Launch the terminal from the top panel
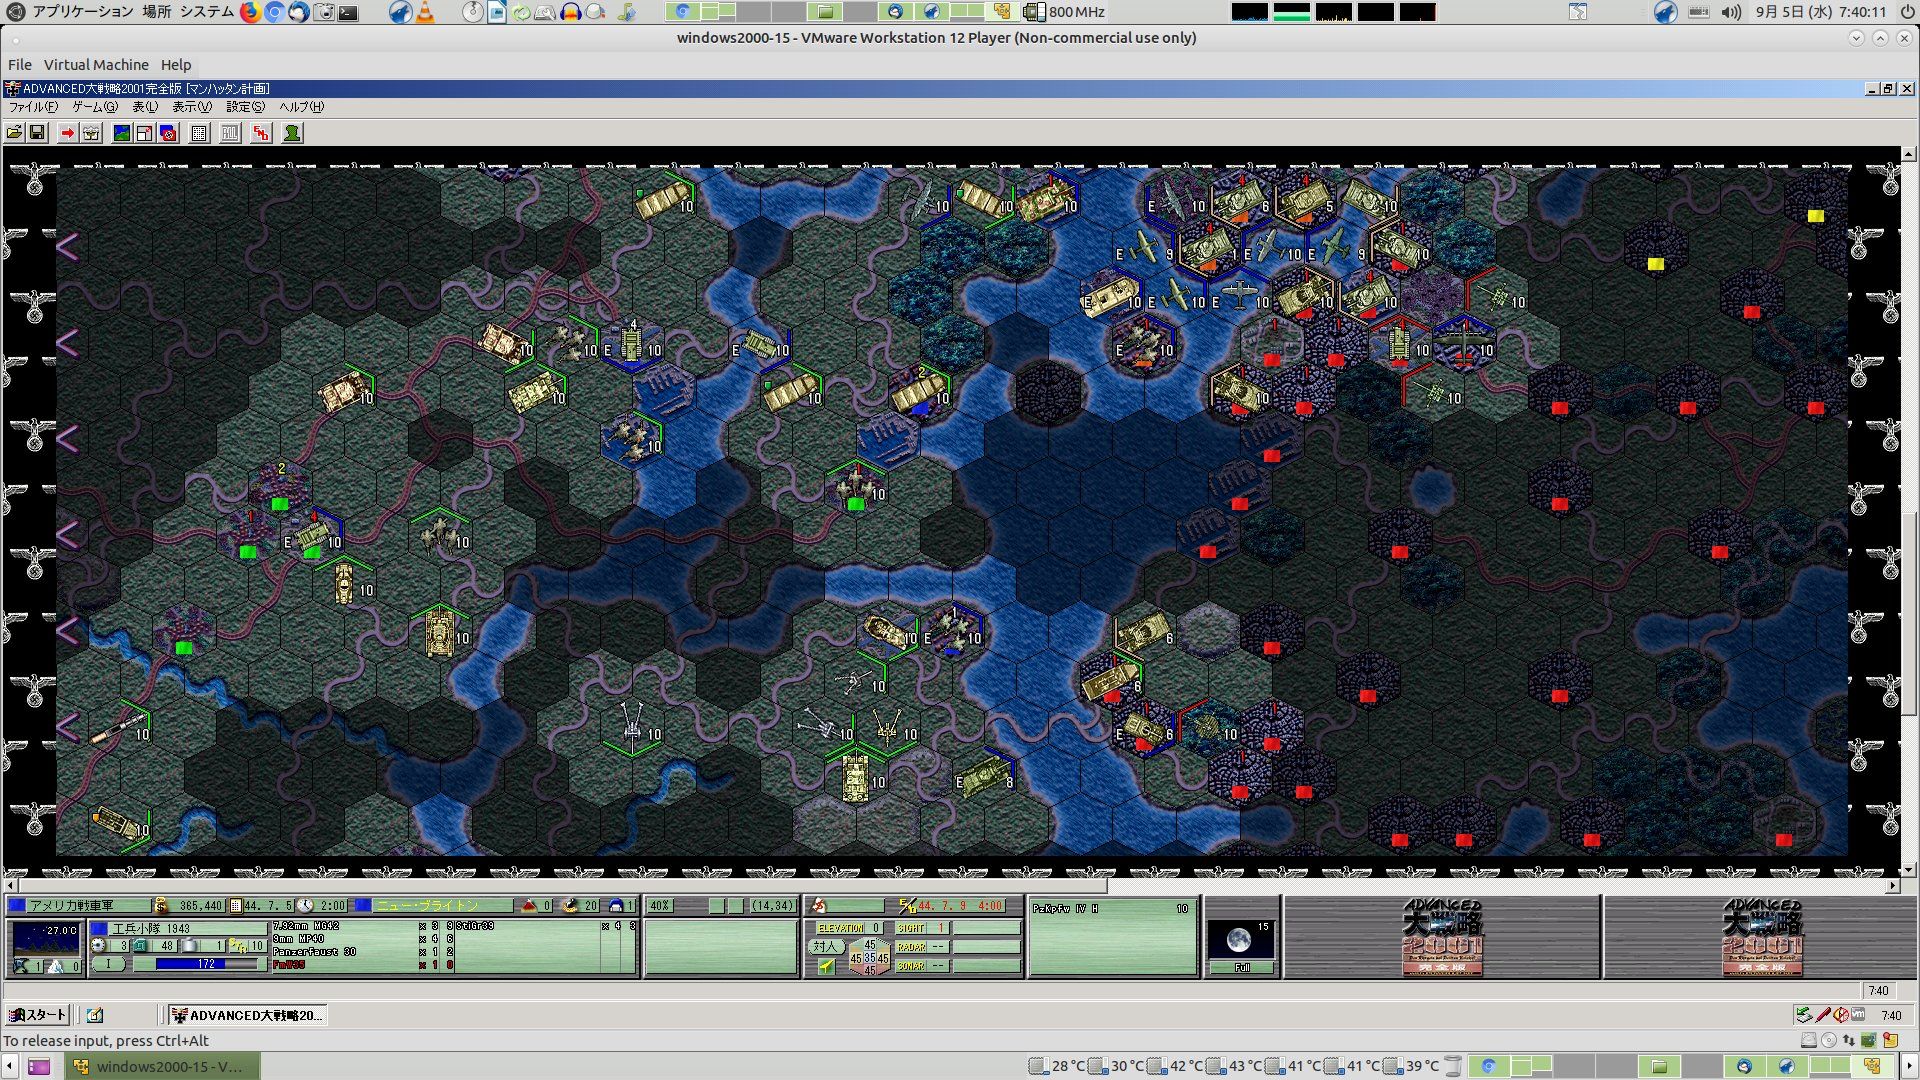This screenshot has width=1920, height=1080. pyautogui.click(x=348, y=12)
